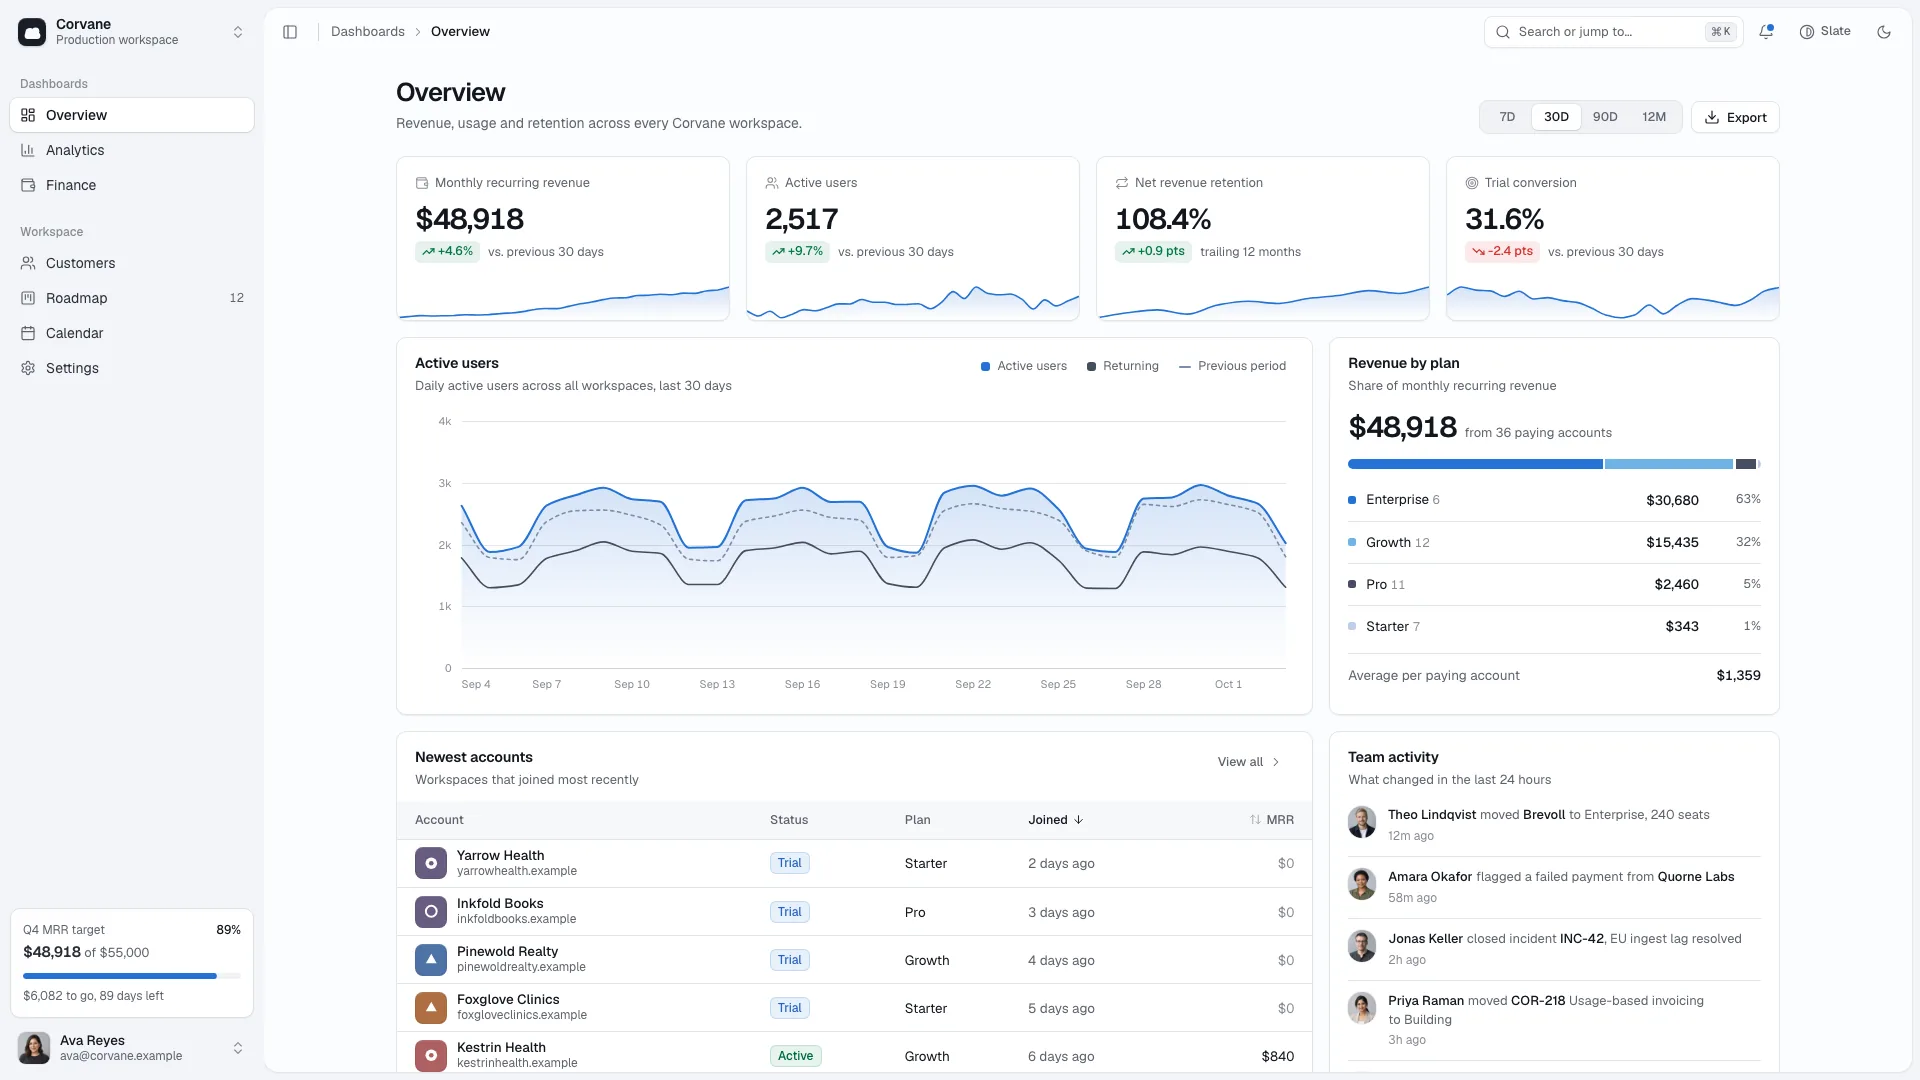
Task: Click the Trial conversion target icon
Action: coord(1472,183)
